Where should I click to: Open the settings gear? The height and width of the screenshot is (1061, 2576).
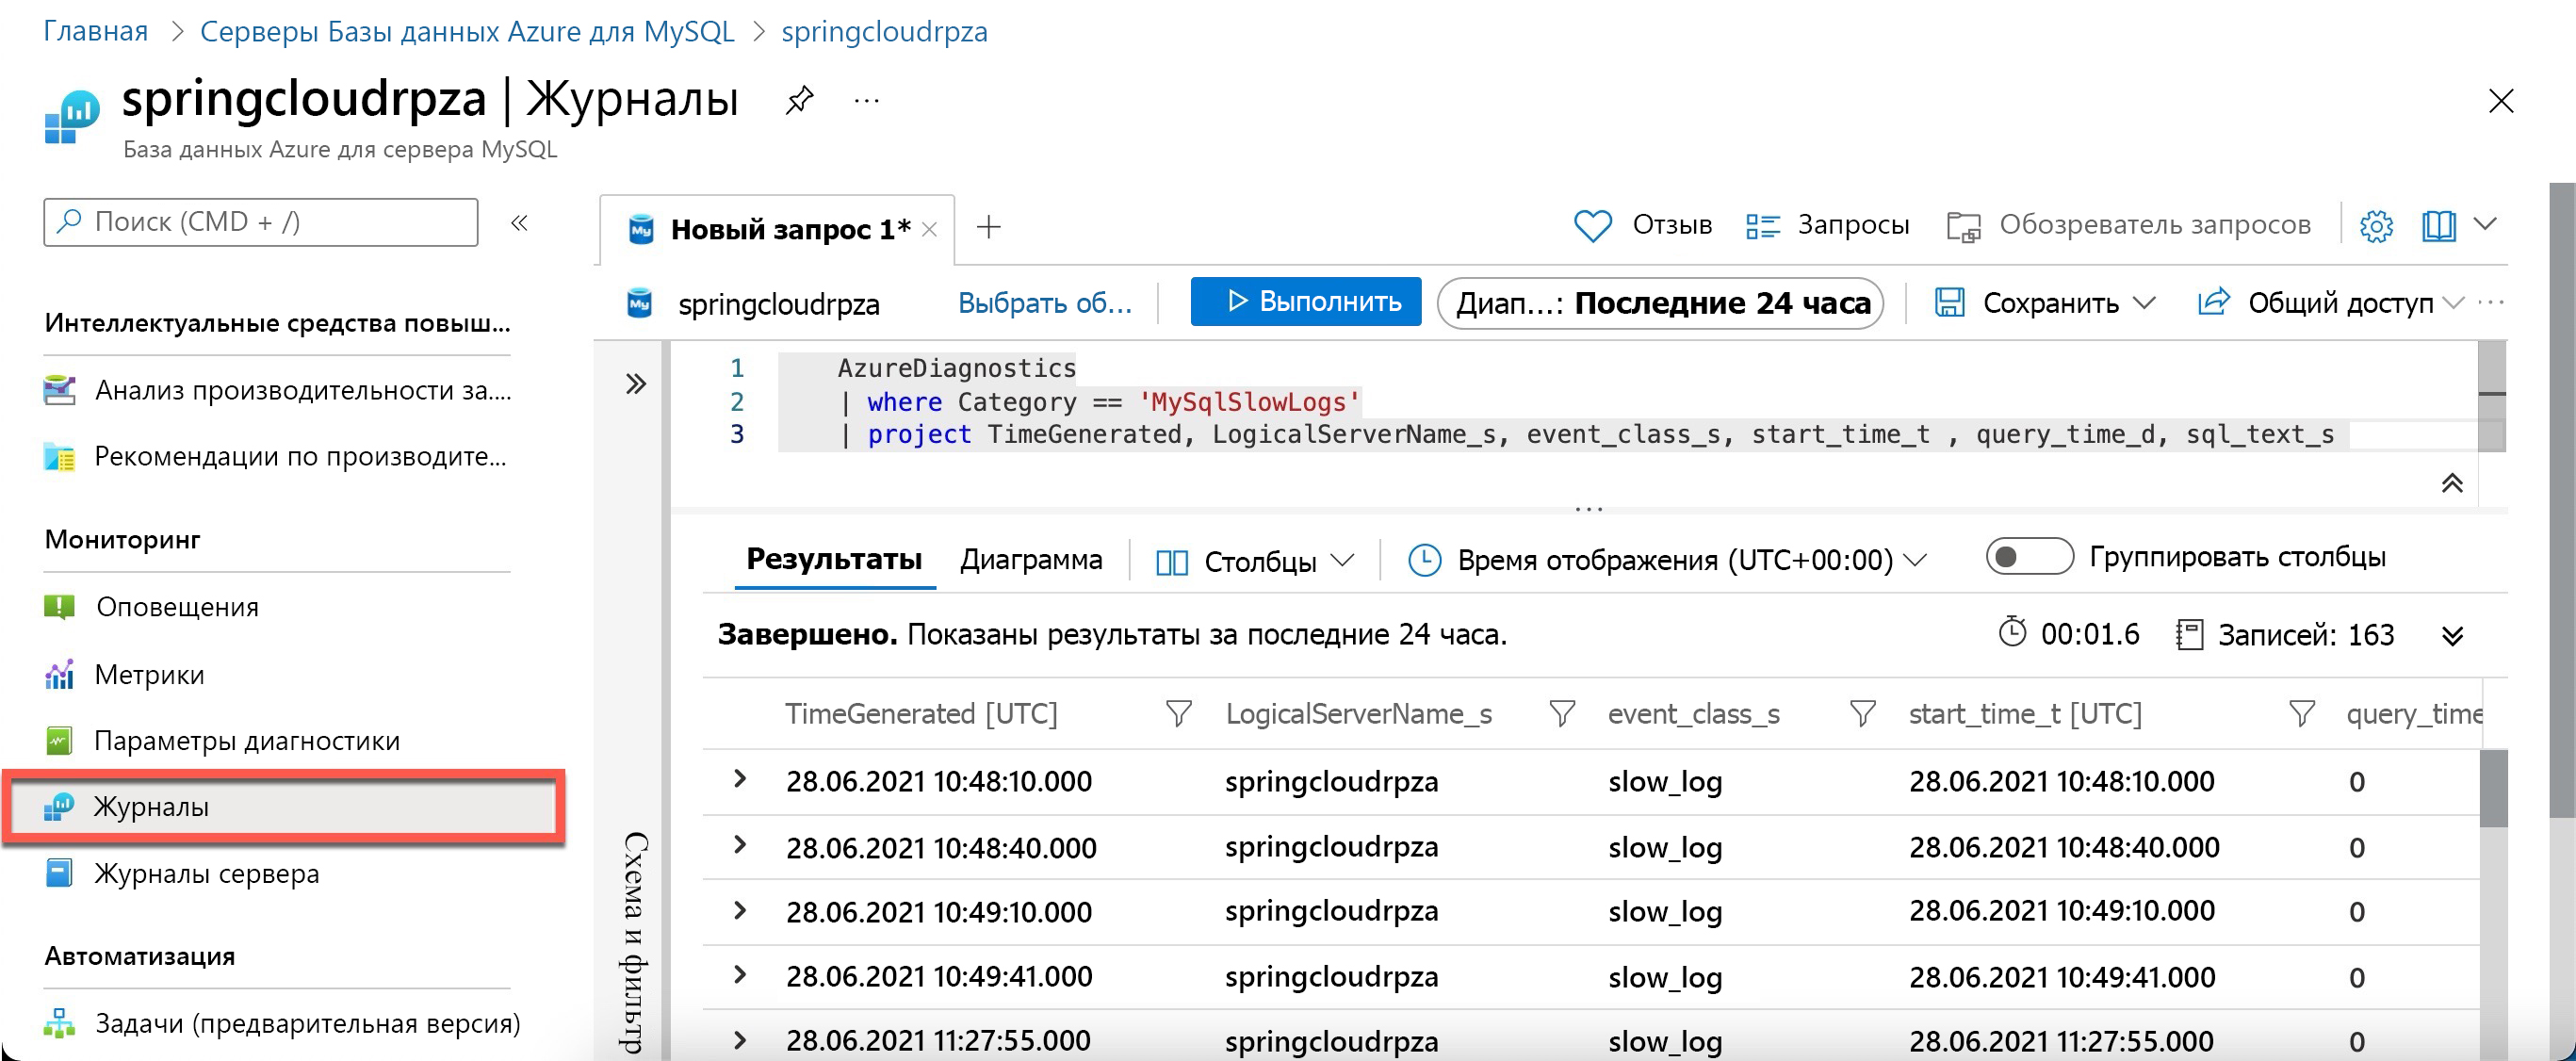pos(2376,226)
